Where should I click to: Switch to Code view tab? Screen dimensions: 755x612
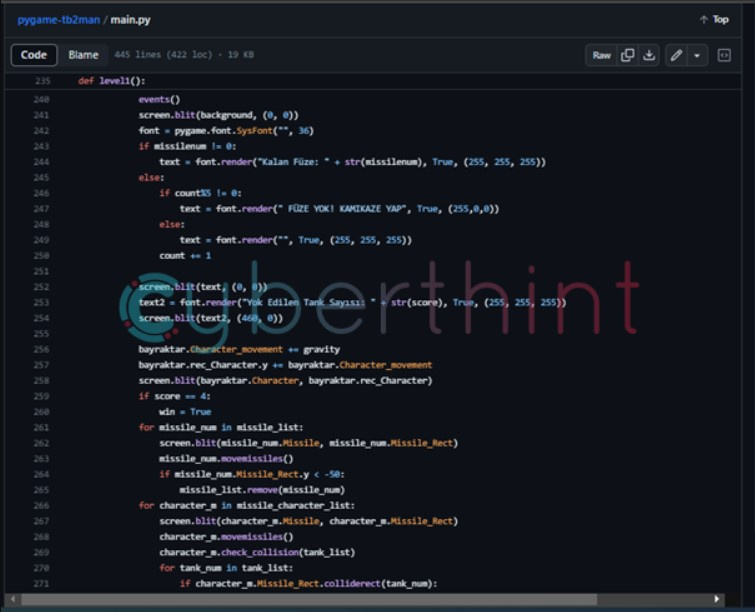tap(34, 55)
